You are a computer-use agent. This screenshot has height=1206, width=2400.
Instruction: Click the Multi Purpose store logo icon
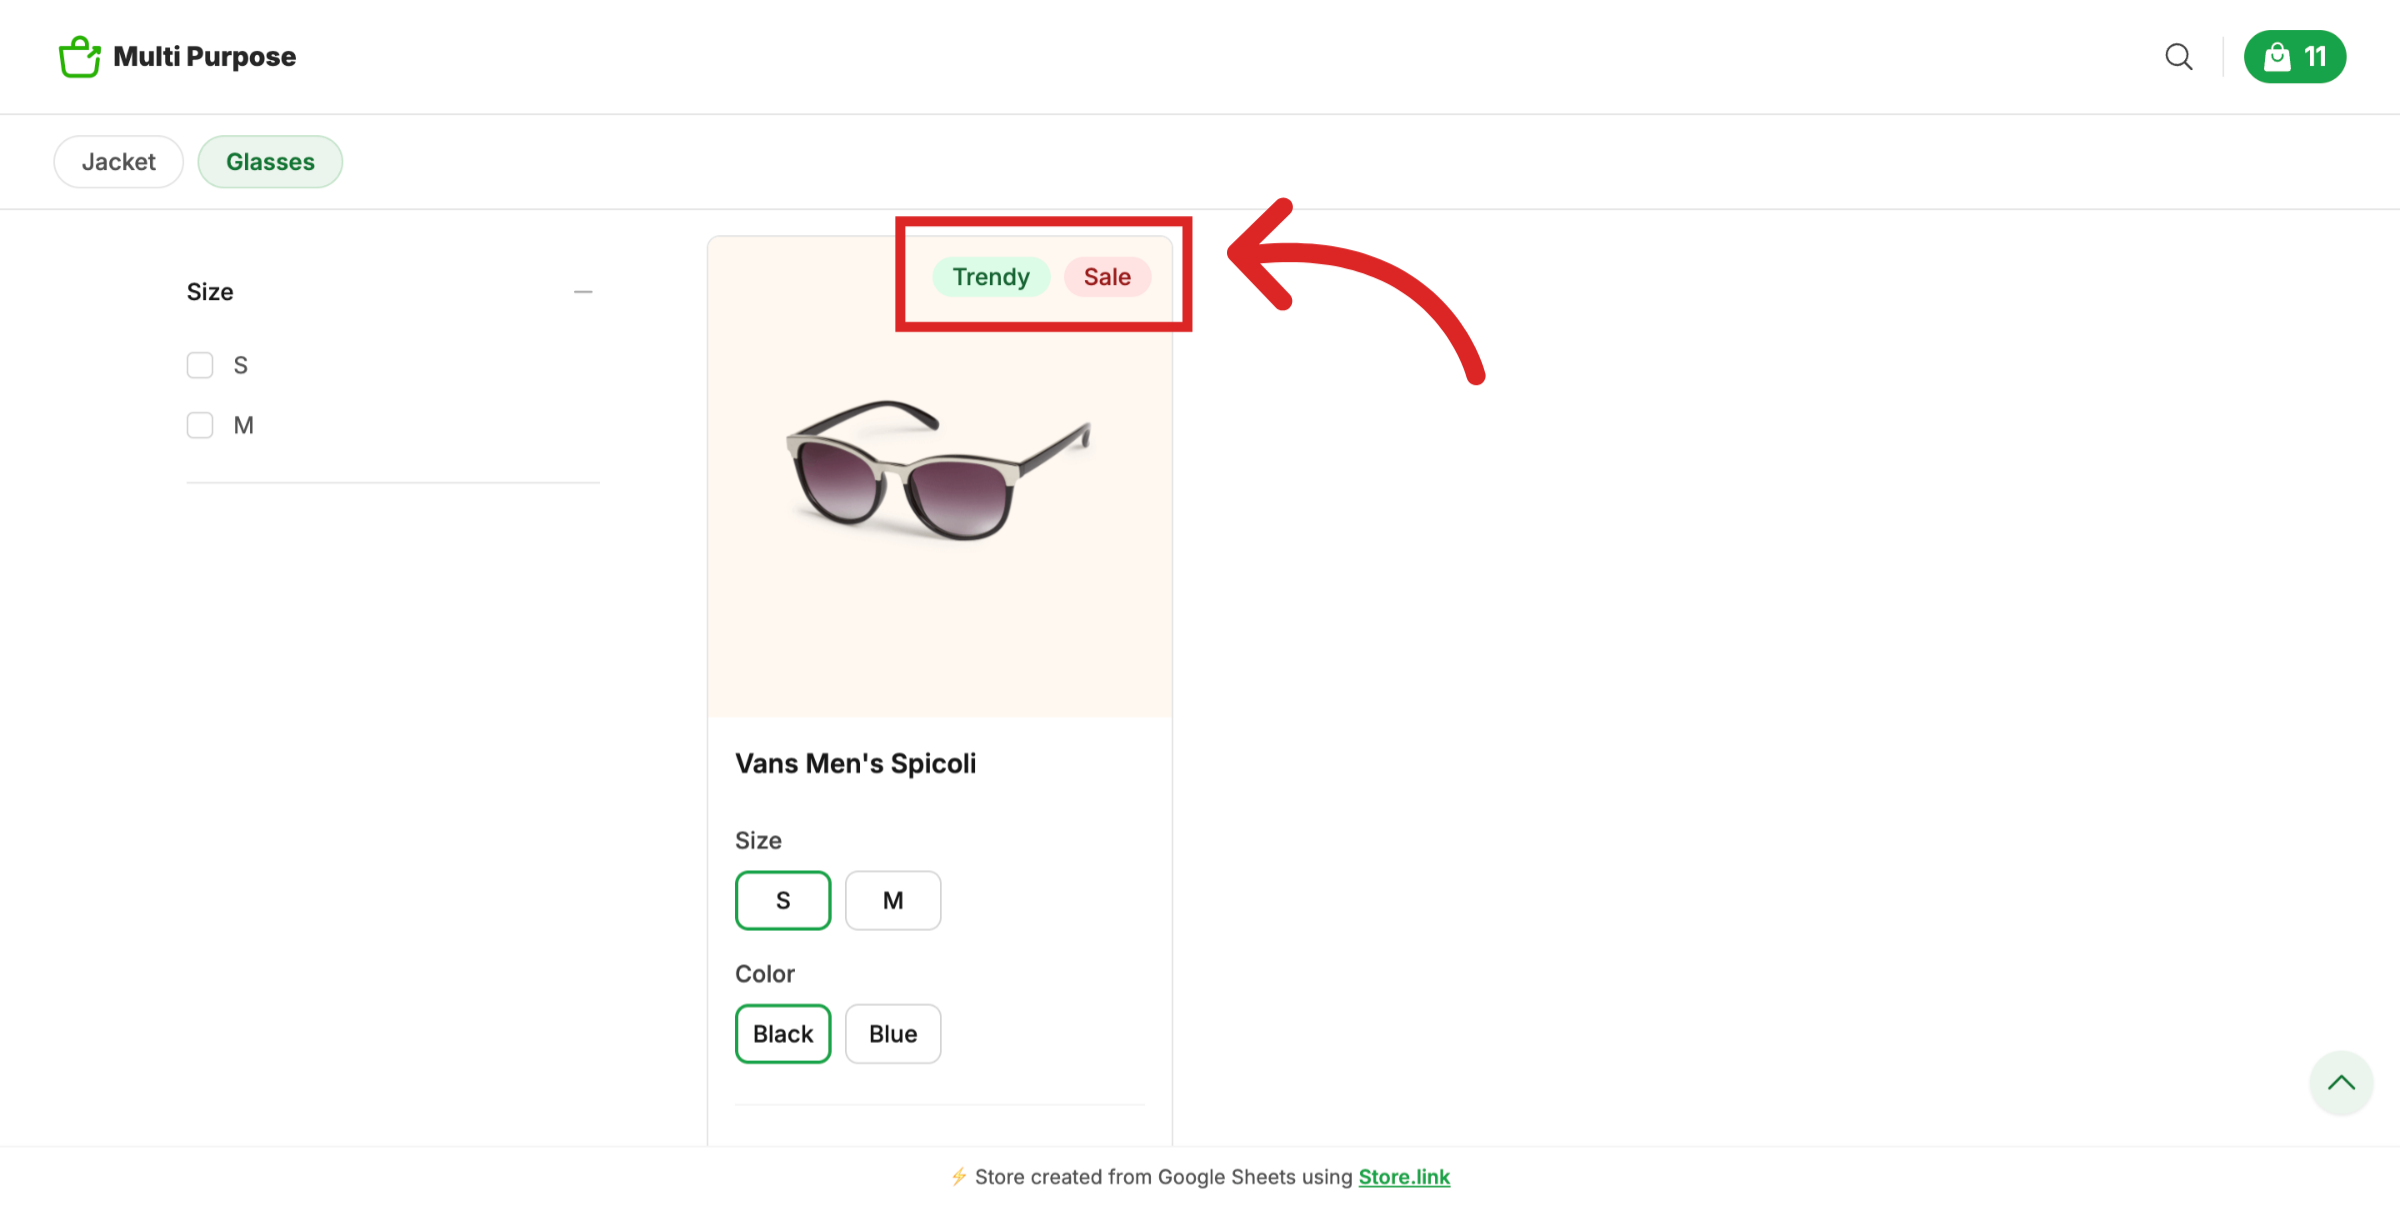[x=80, y=56]
